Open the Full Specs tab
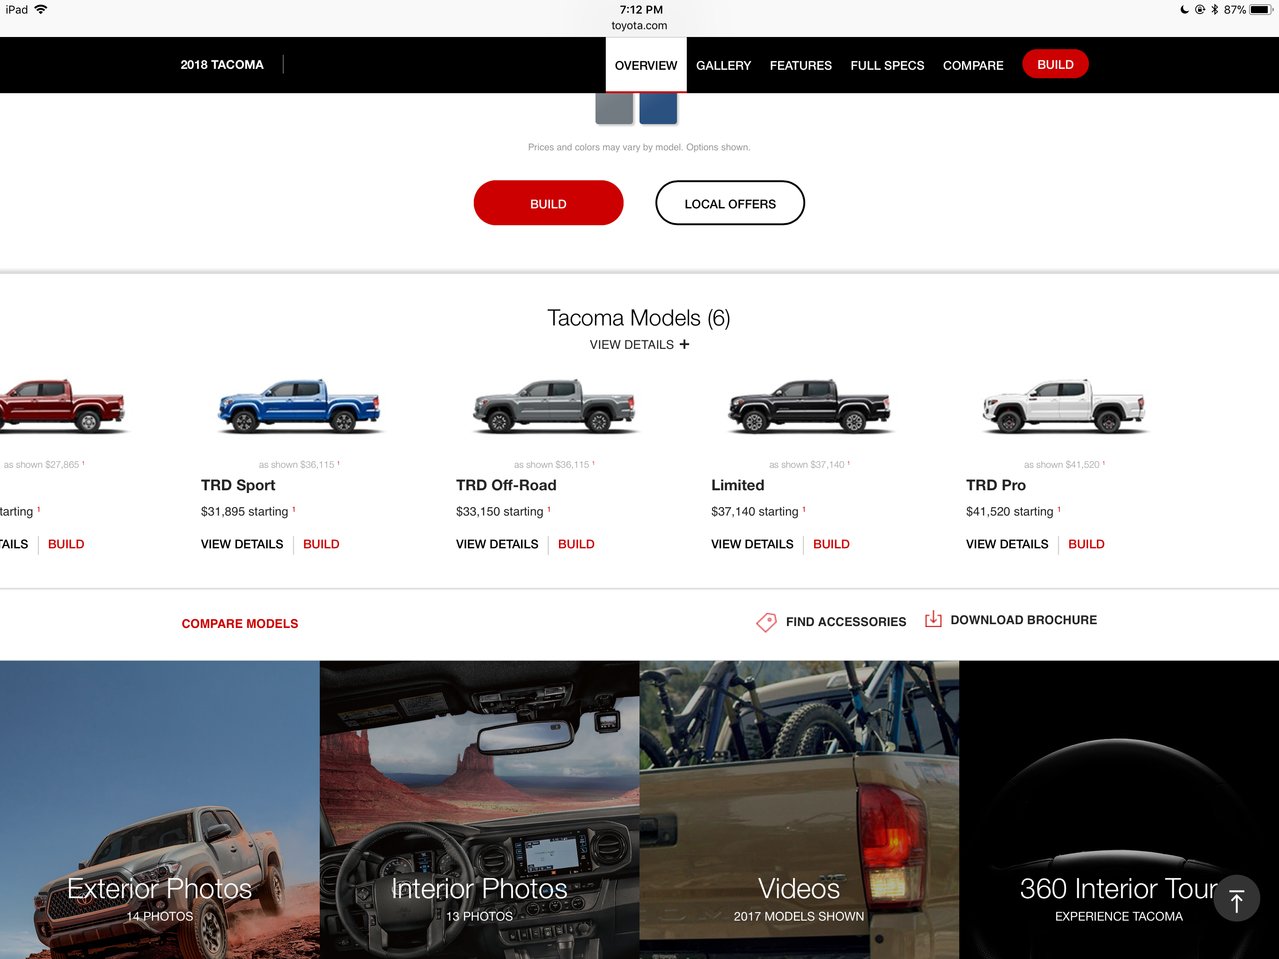This screenshot has width=1279, height=959. click(887, 65)
